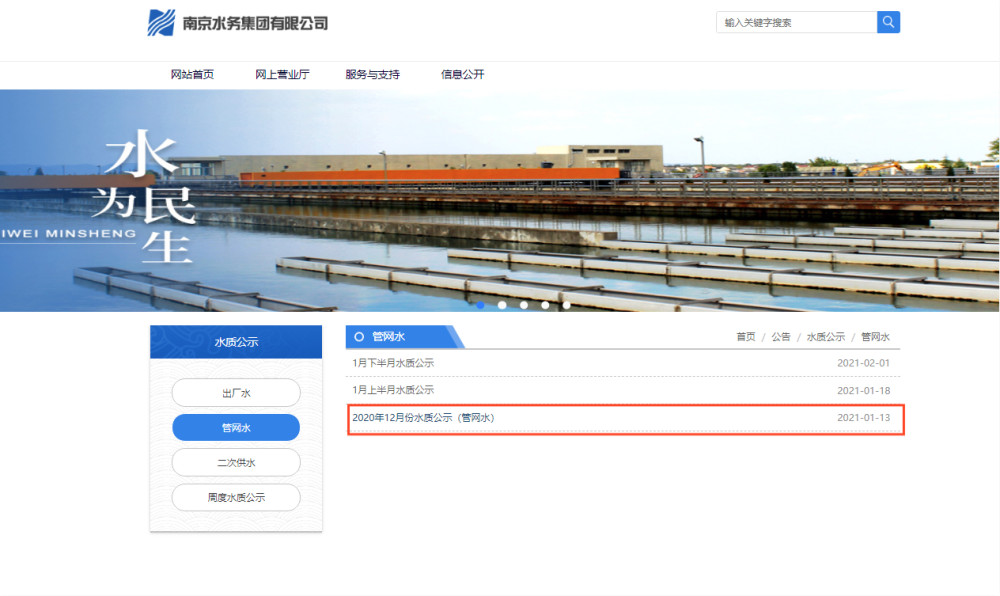Click the water plant banner image
This screenshot has width=1000, height=596.
[500, 200]
